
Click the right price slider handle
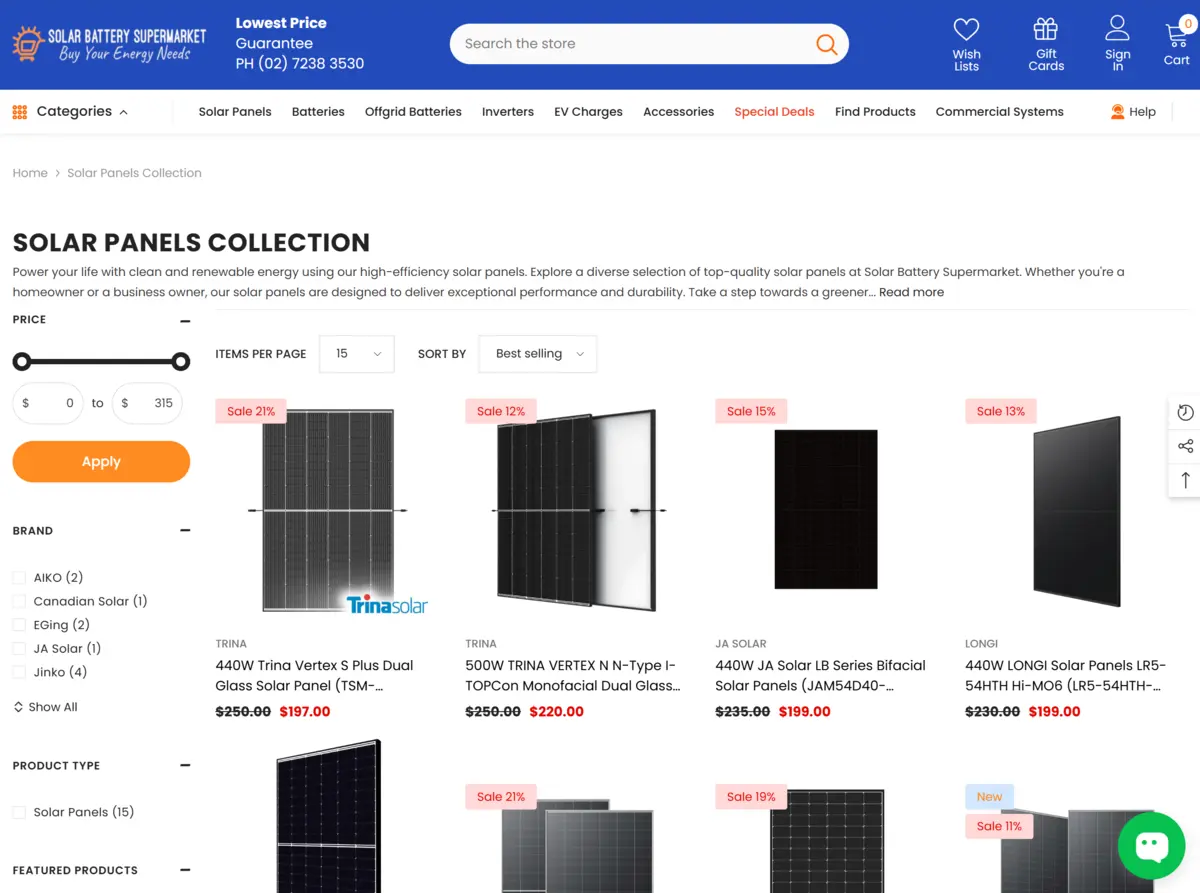tap(180, 361)
